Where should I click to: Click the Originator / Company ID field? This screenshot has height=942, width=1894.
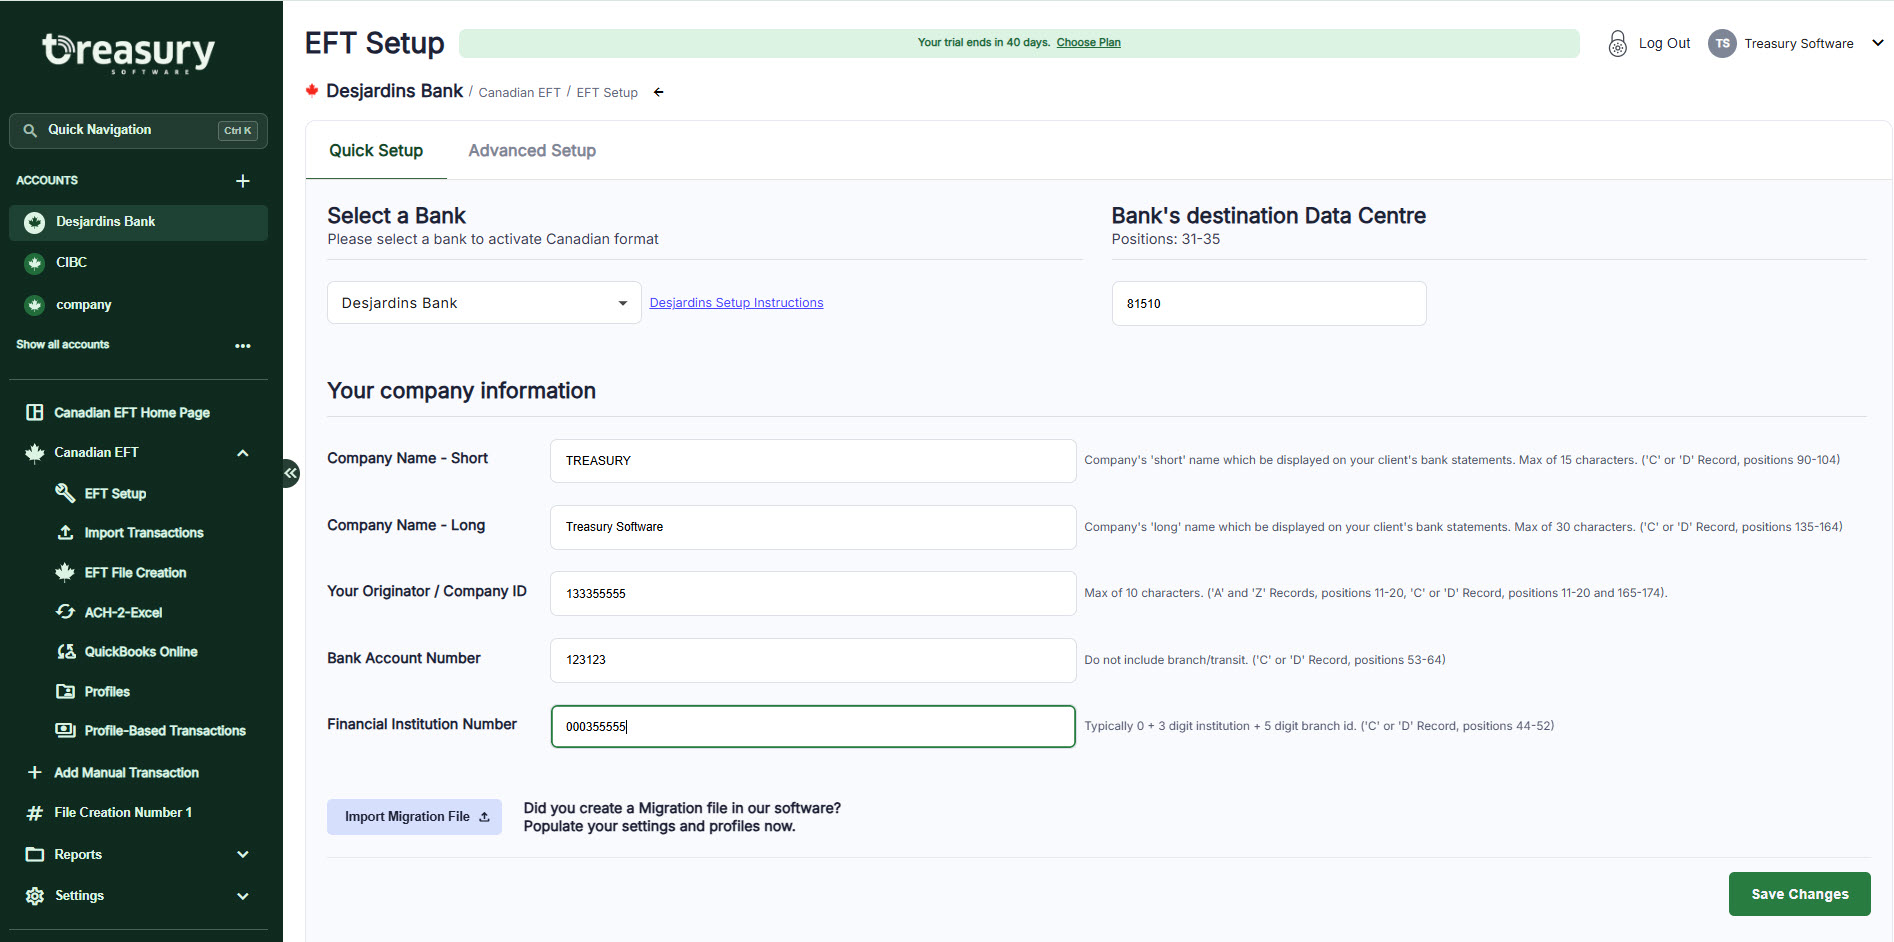(813, 594)
